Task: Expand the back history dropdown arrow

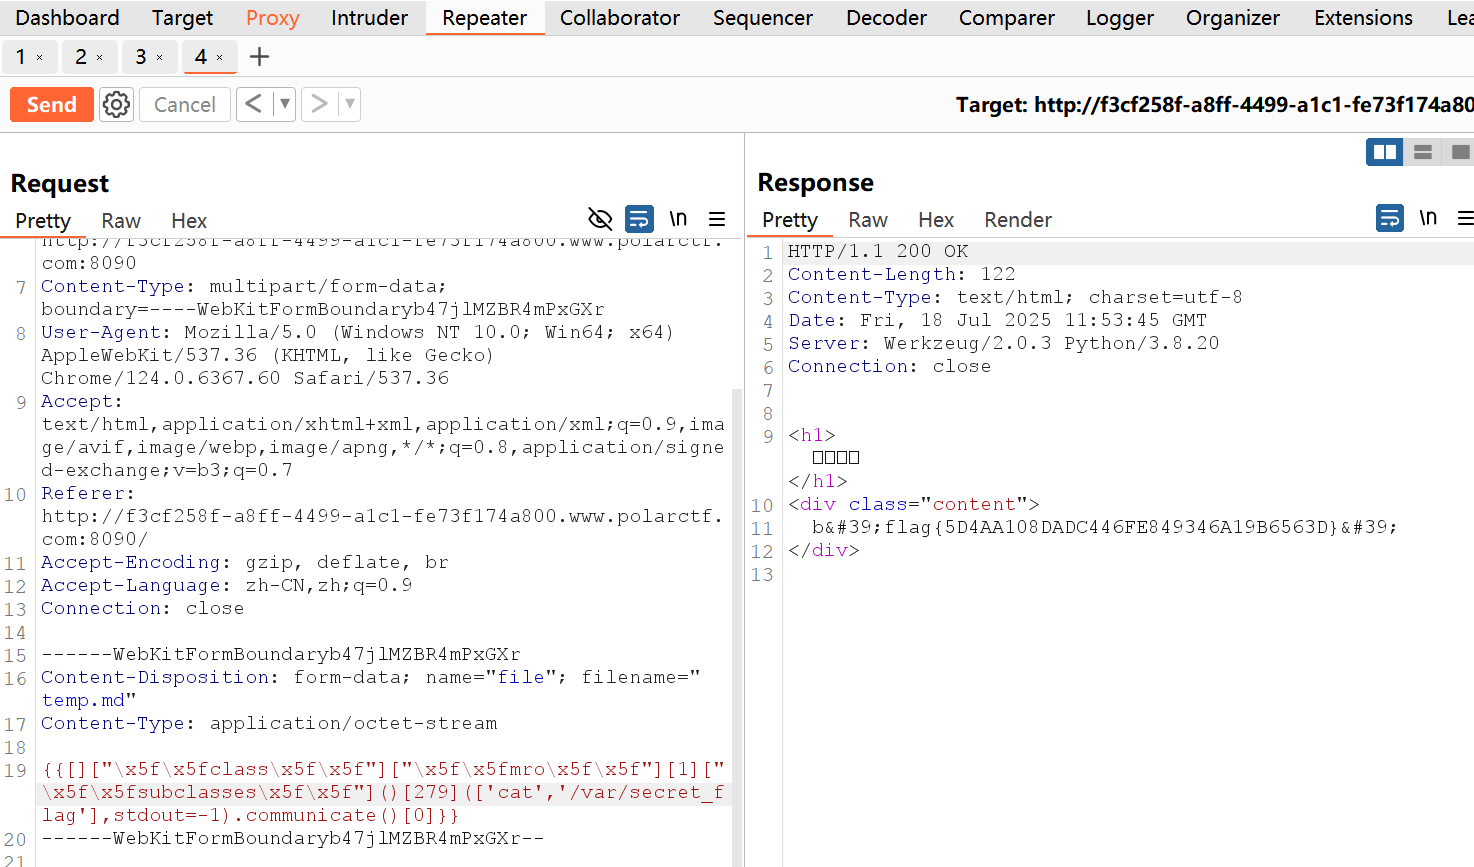Action: [x=285, y=104]
